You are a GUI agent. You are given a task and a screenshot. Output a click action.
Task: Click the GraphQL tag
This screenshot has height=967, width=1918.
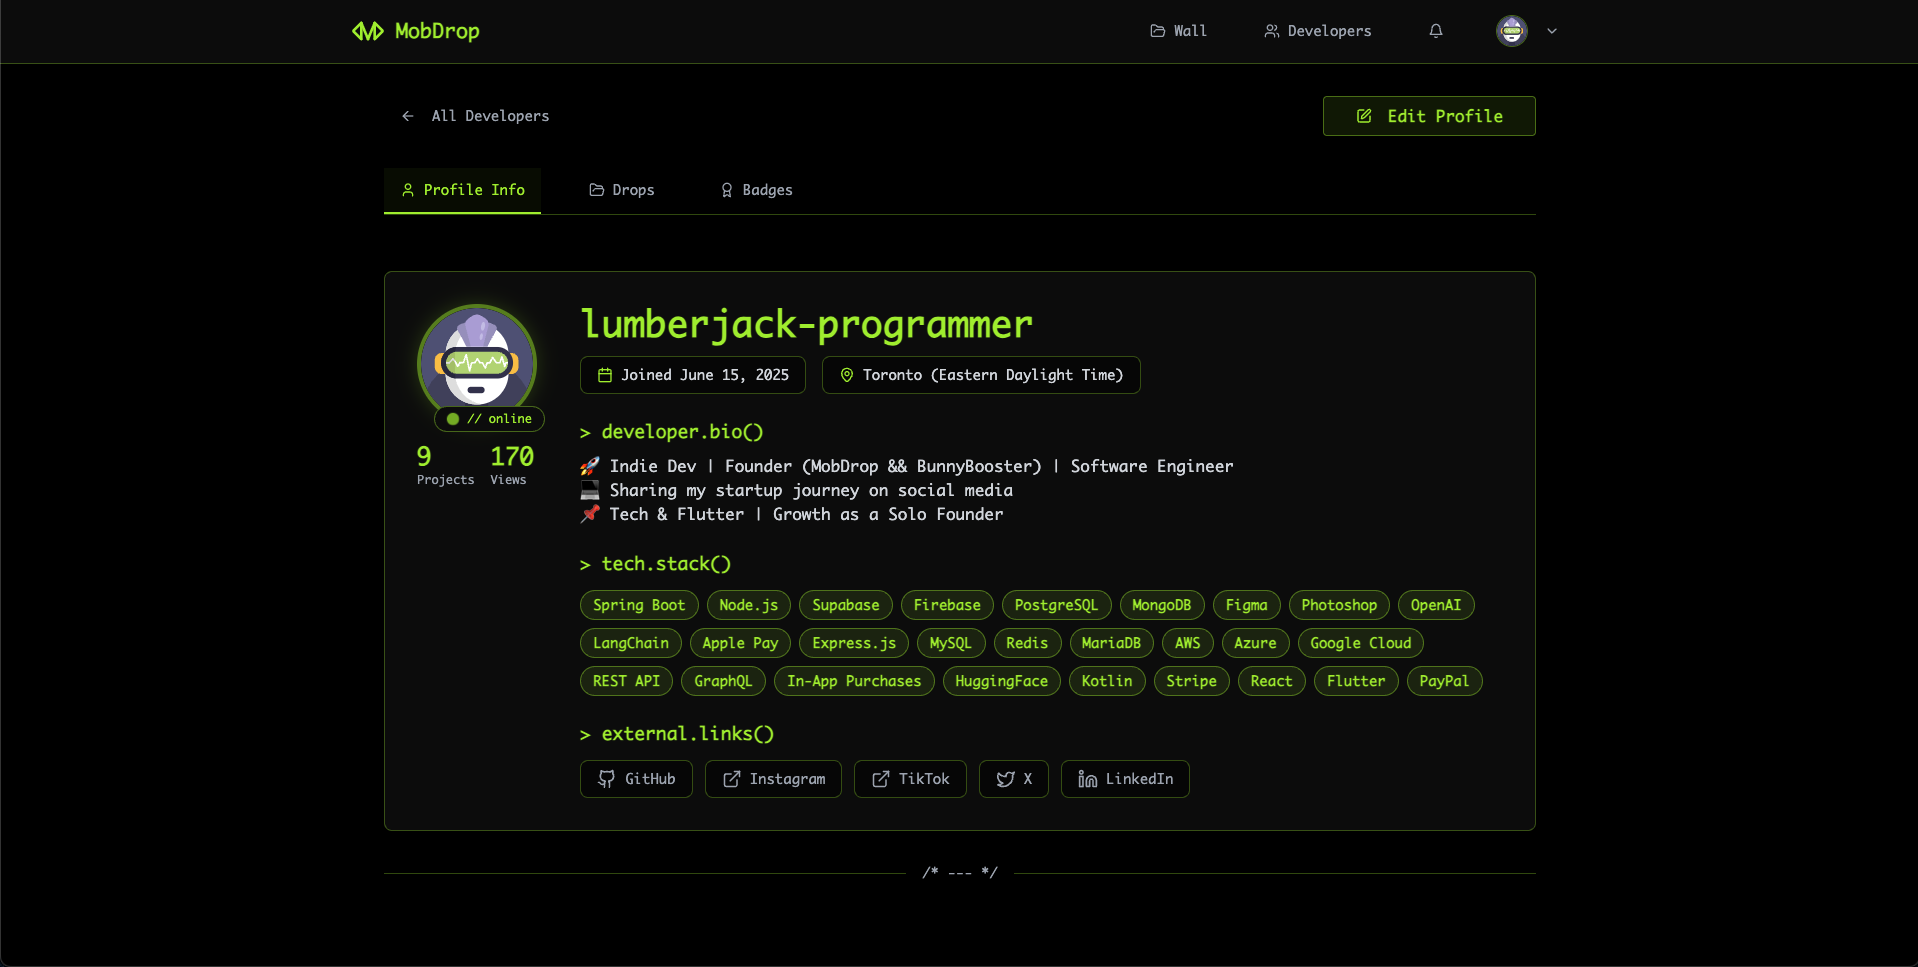pos(723,681)
